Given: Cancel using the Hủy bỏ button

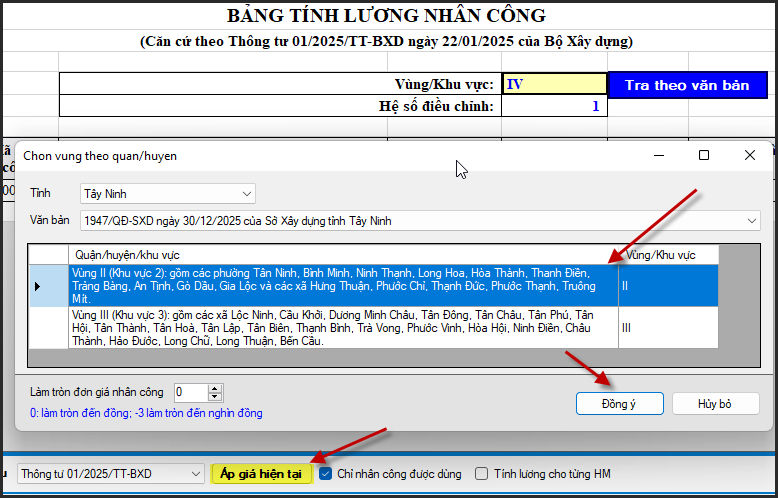Looking at the screenshot, I should (x=715, y=404).
